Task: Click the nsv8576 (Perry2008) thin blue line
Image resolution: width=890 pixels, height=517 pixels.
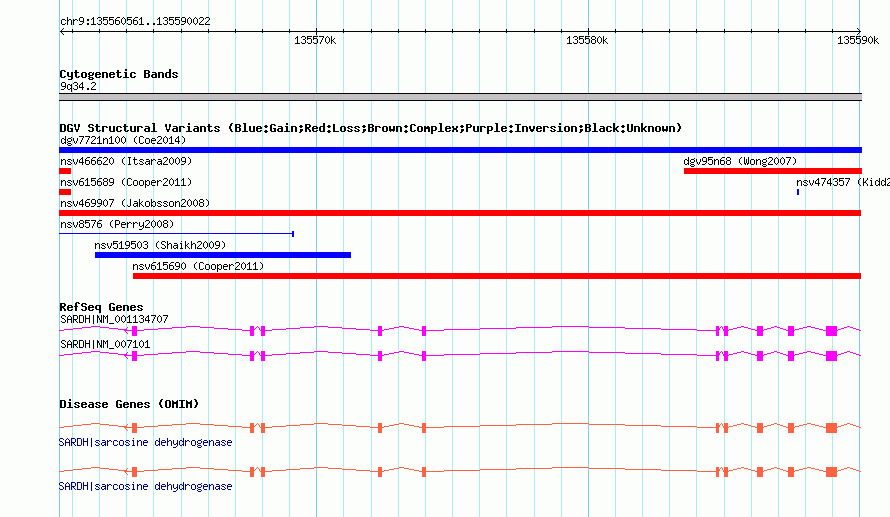Action: point(177,234)
